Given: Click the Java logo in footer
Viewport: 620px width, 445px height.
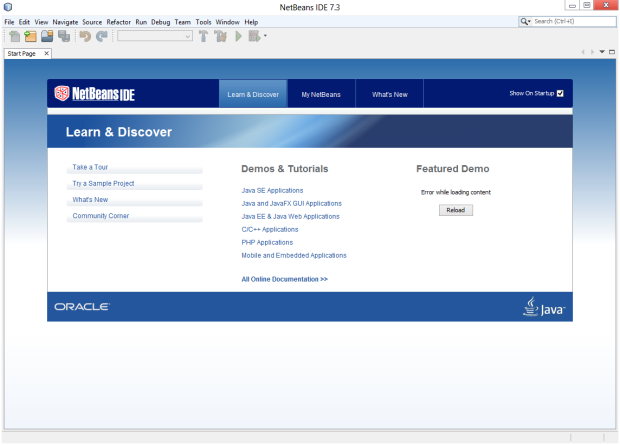Looking at the screenshot, I should click(544, 307).
